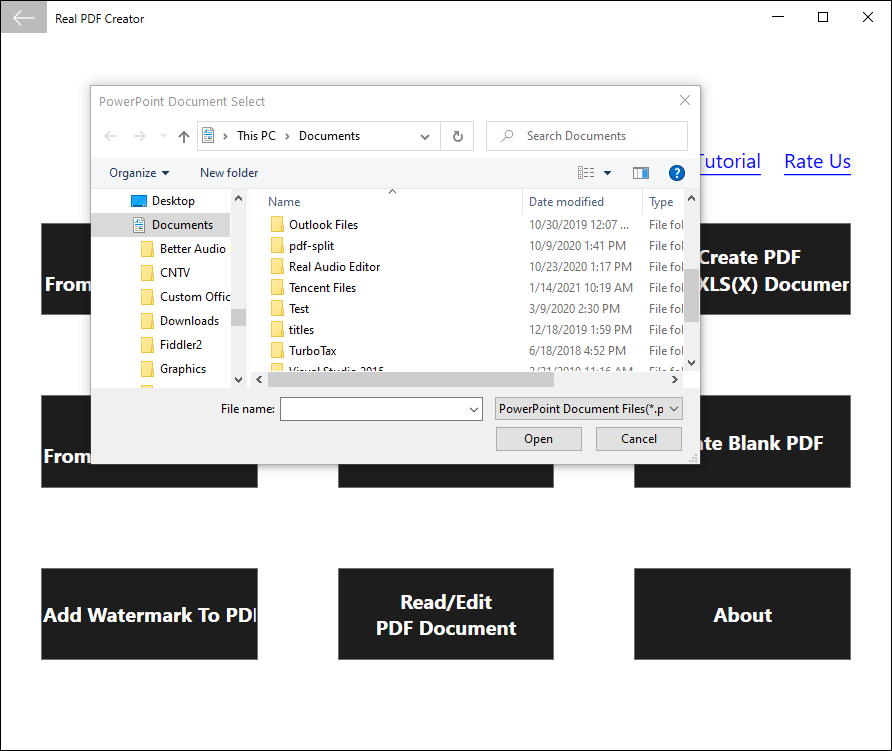Open the Organize menu

point(139,173)
